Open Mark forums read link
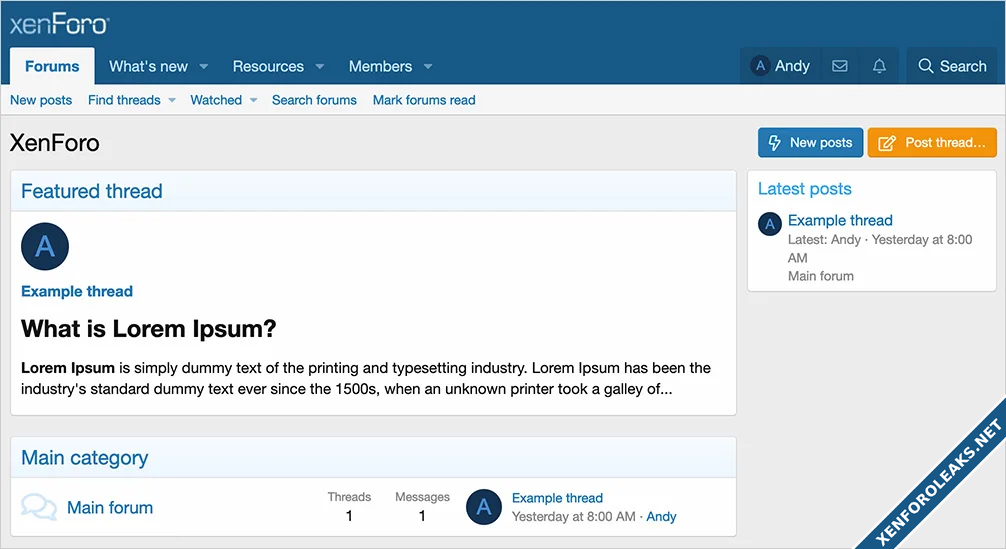 (x=424, y=100)
